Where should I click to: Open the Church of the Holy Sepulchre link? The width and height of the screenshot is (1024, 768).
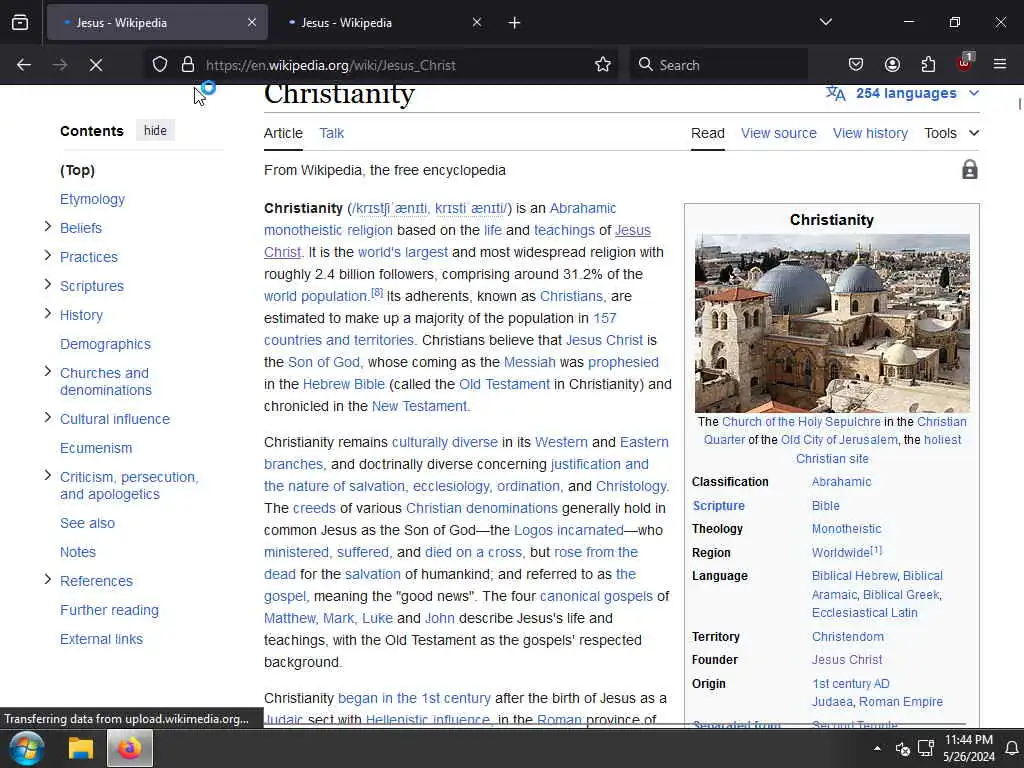[x=801, y=422]
